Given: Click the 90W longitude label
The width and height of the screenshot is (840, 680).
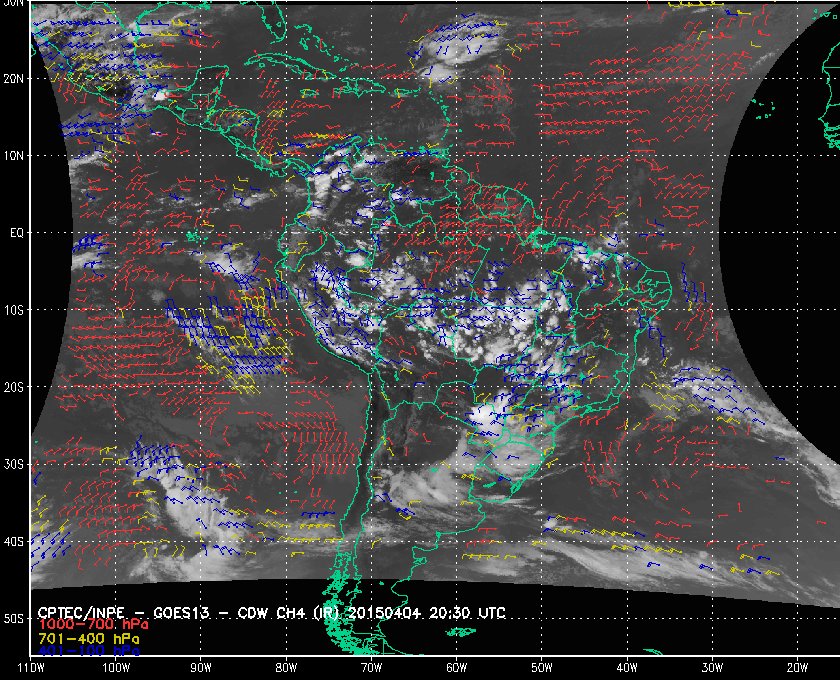Looking at the screenshot, I should tap(201, 668).
